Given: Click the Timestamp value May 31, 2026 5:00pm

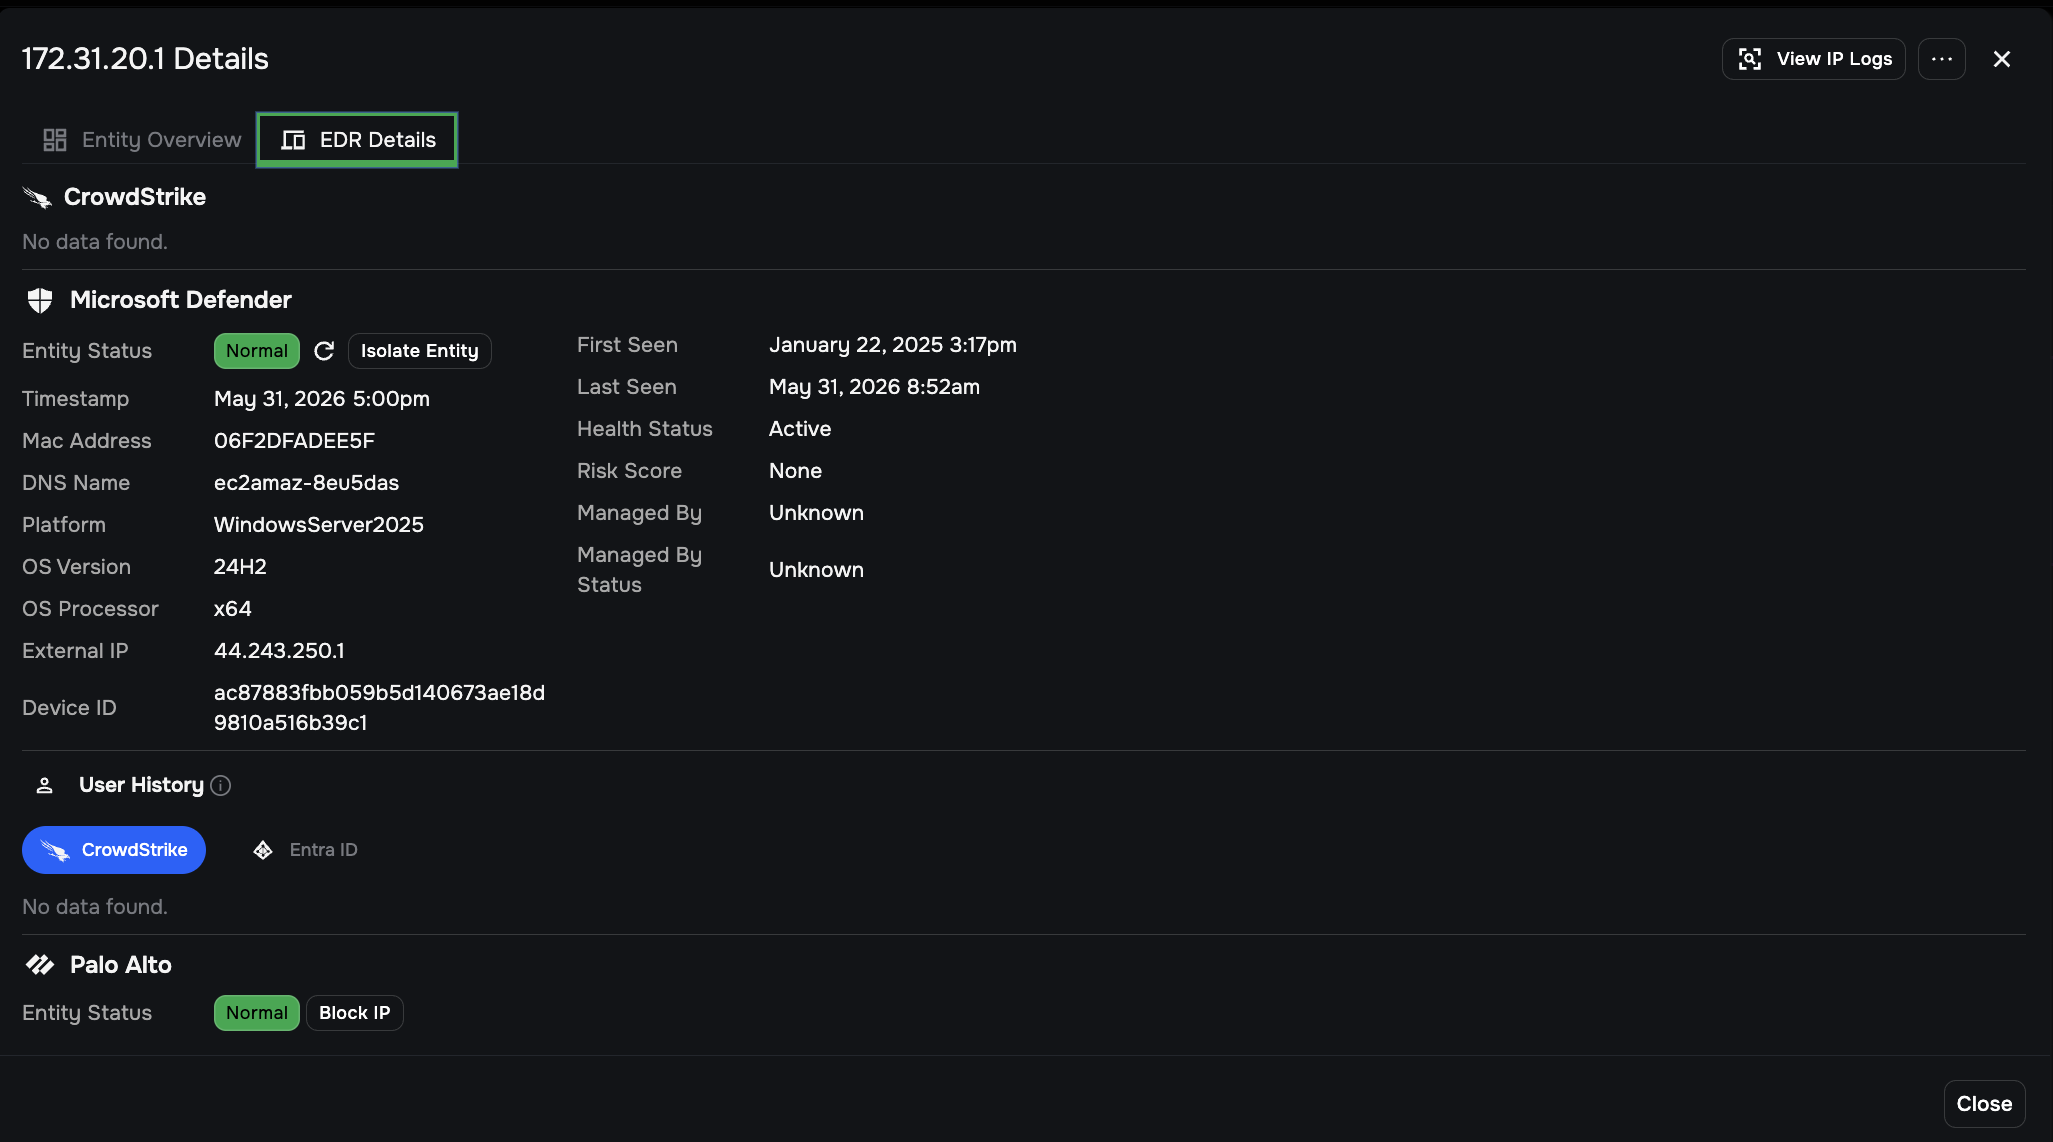Looking at the screenshot, I should pos(322,399).
